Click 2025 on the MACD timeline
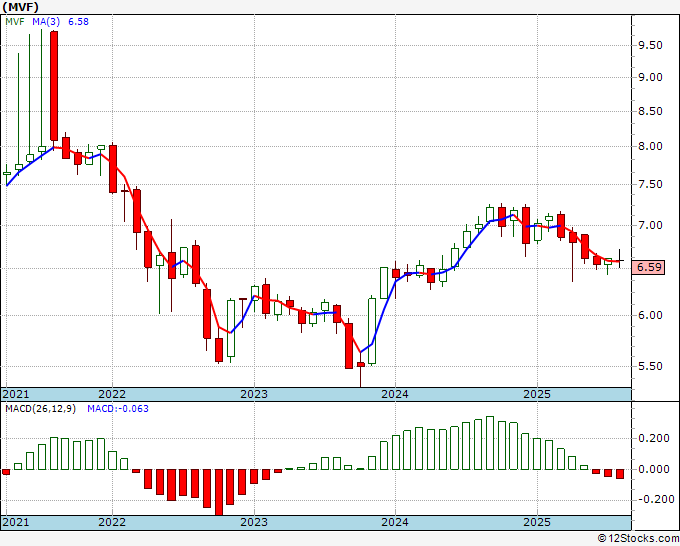680x546 pixels. [537, 522]
